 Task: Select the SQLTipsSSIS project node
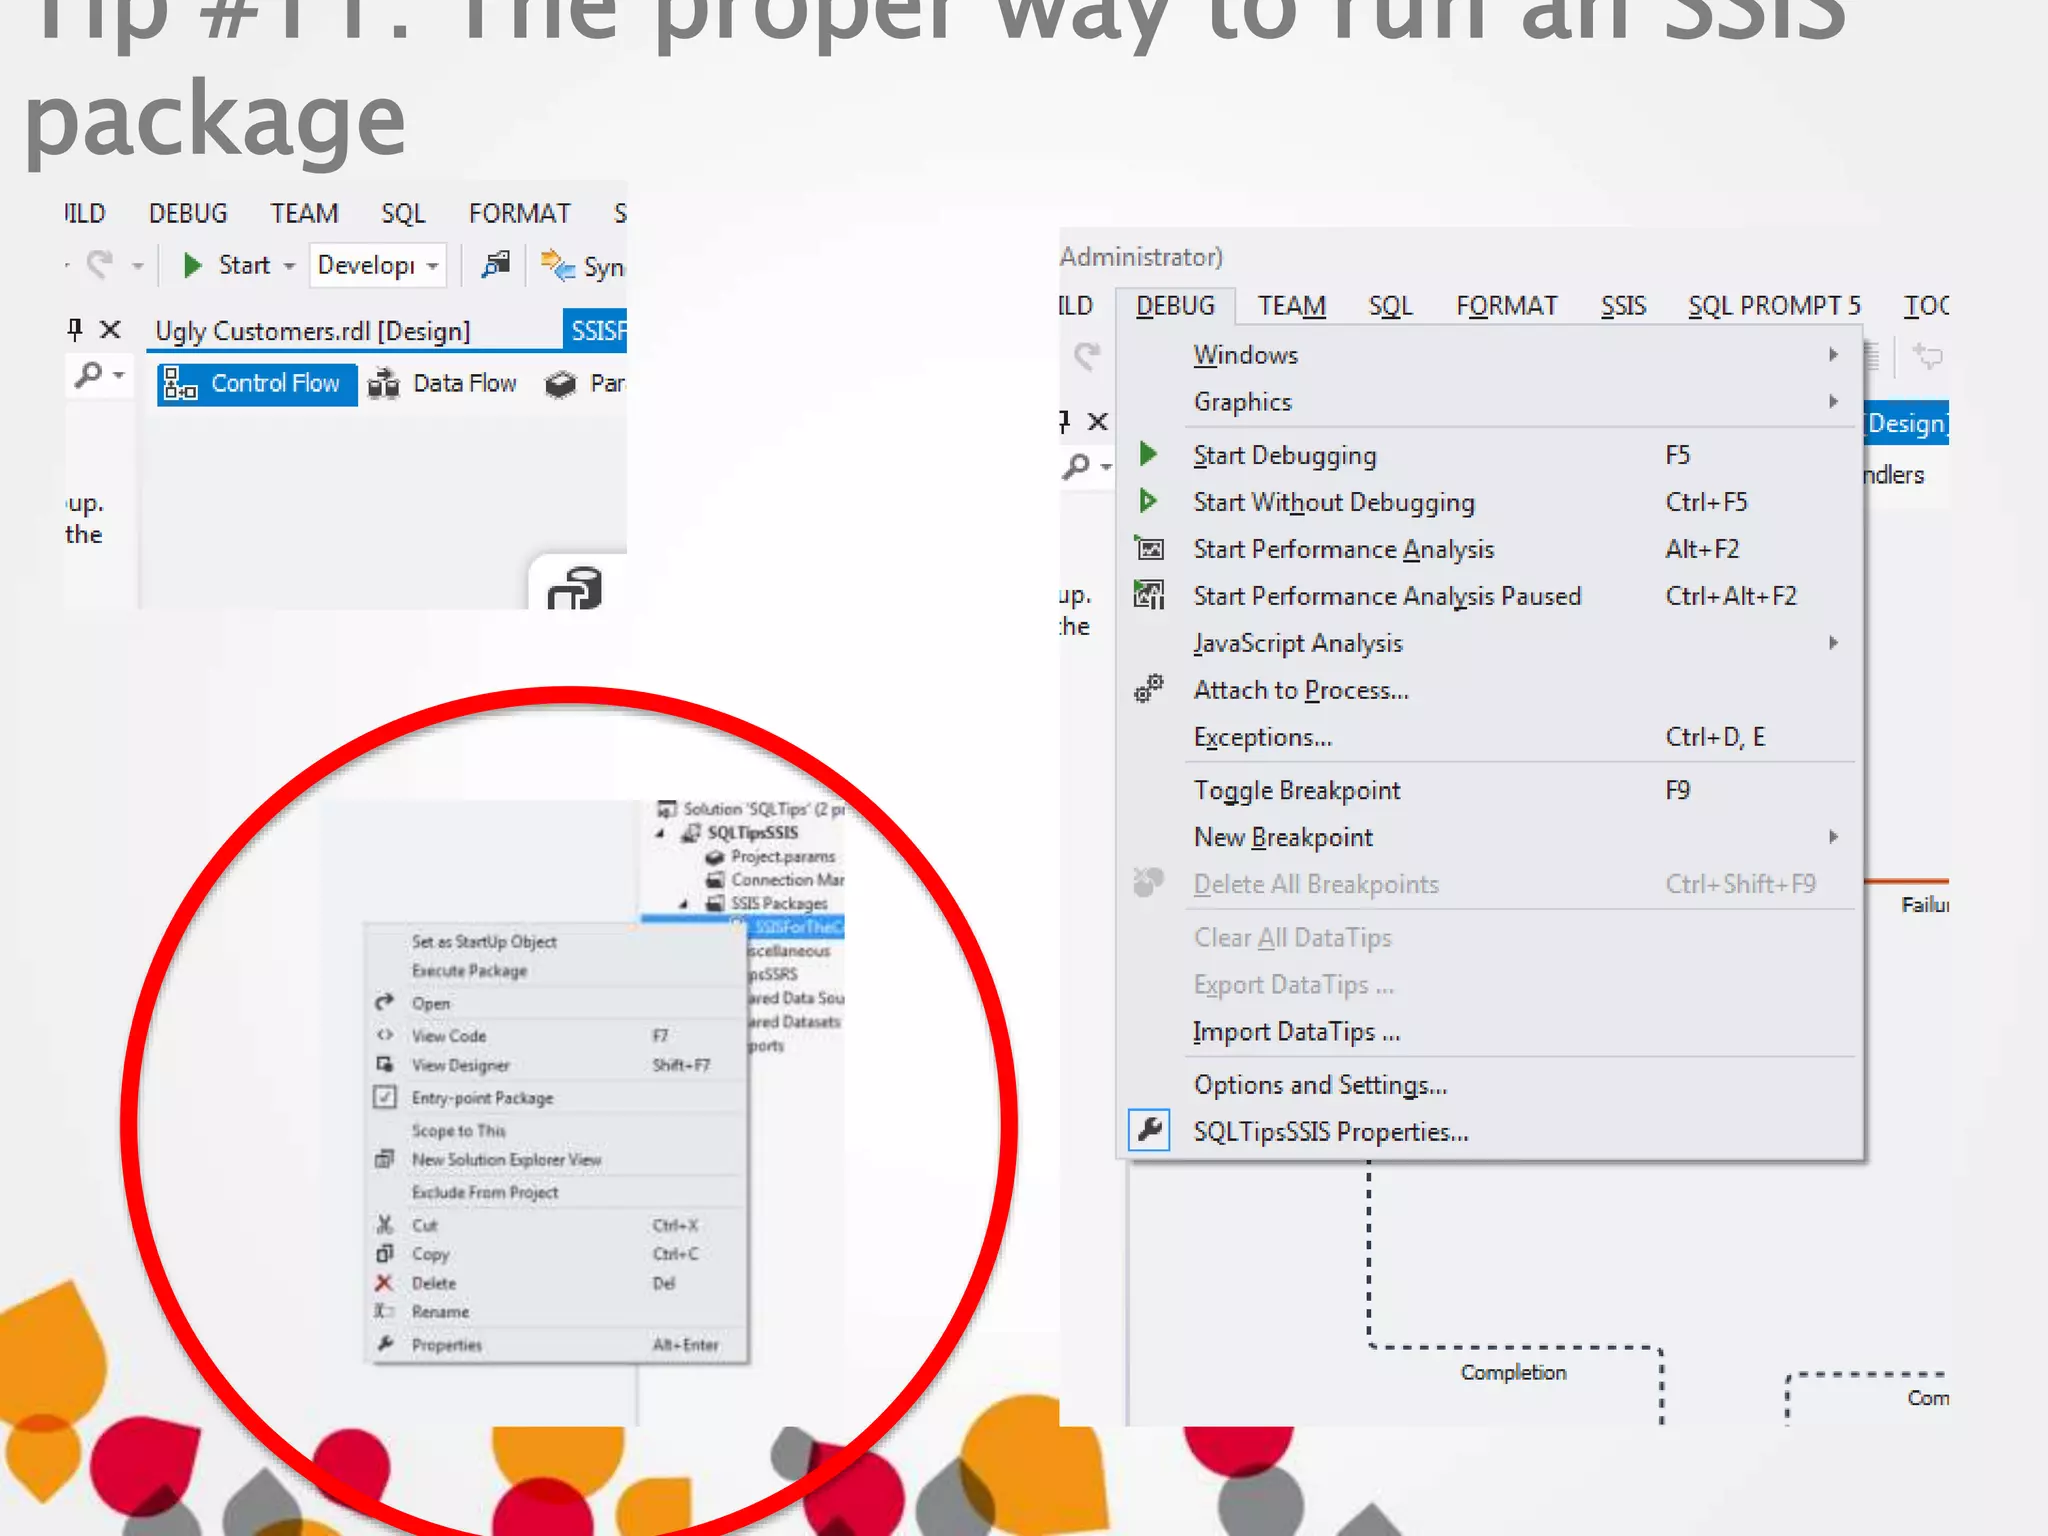point(752,833)
